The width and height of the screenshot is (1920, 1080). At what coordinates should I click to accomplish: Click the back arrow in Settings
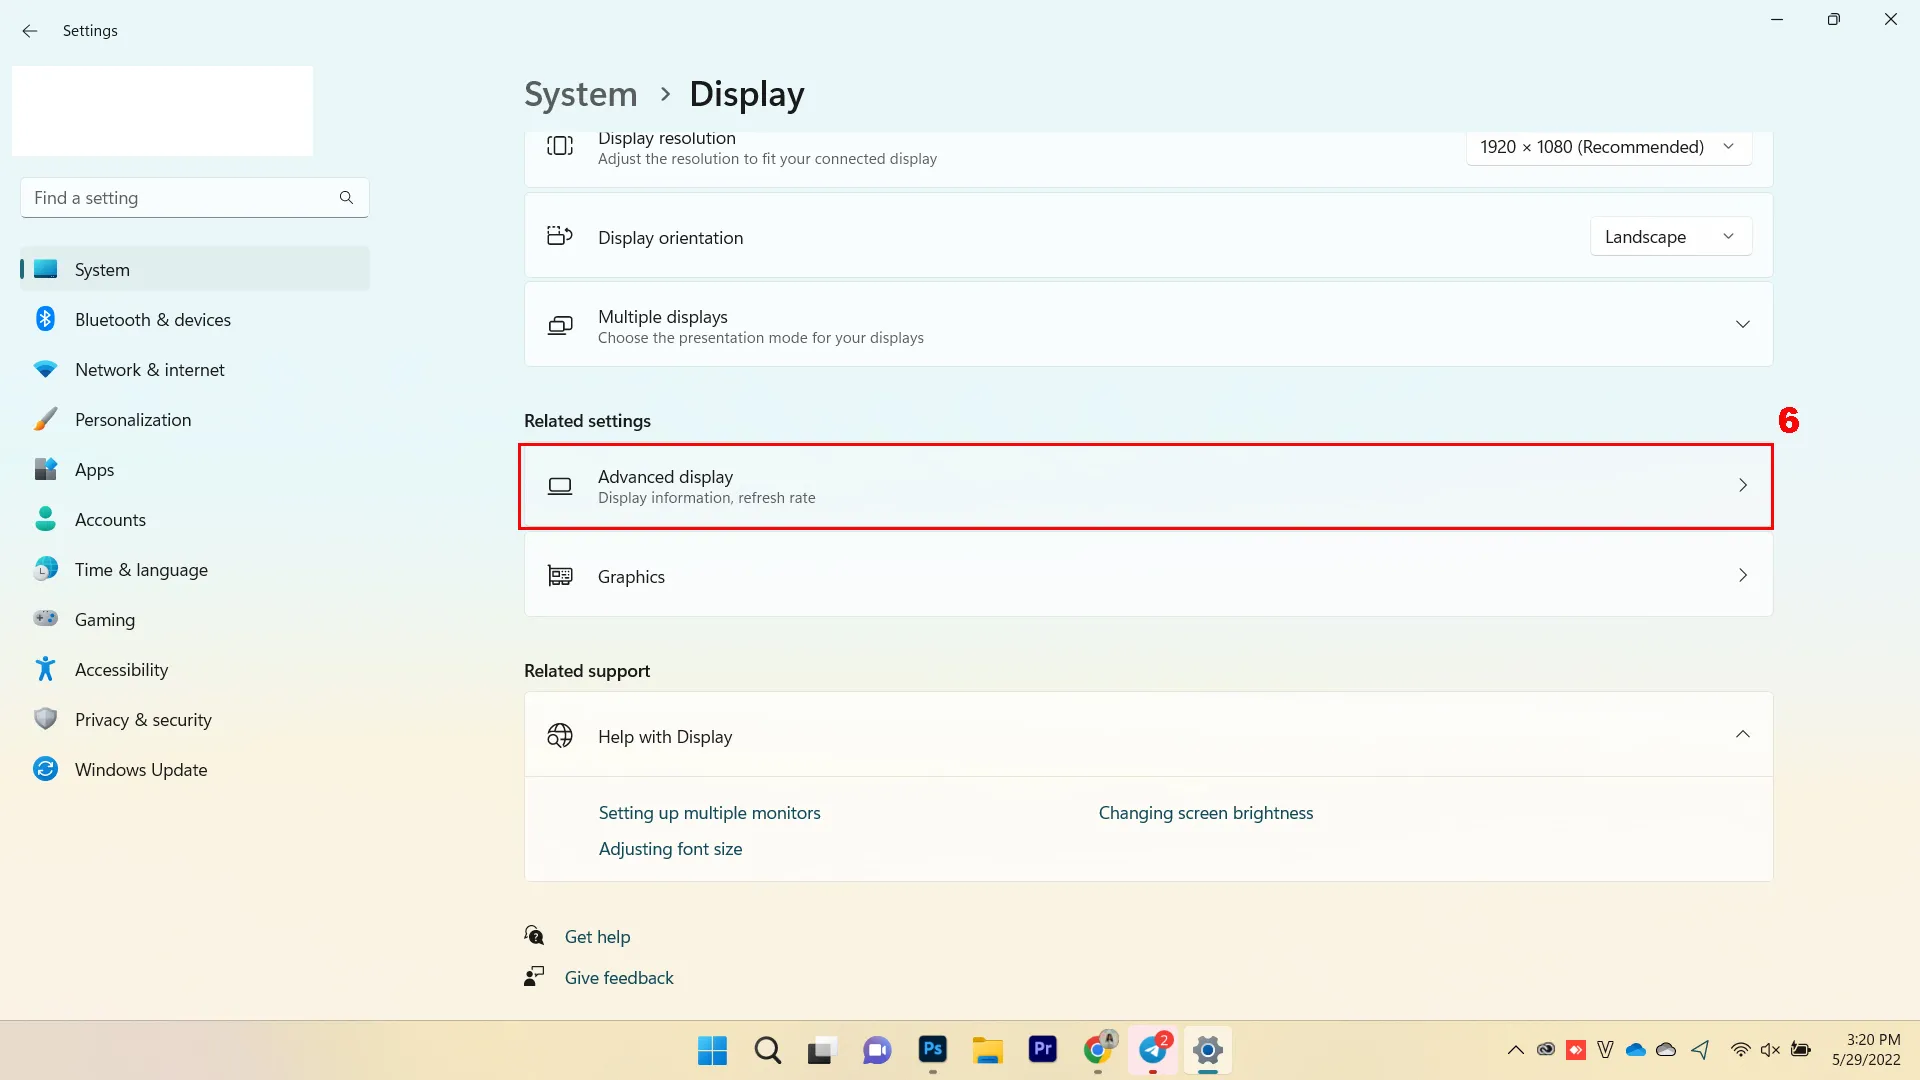coord(30,31)
